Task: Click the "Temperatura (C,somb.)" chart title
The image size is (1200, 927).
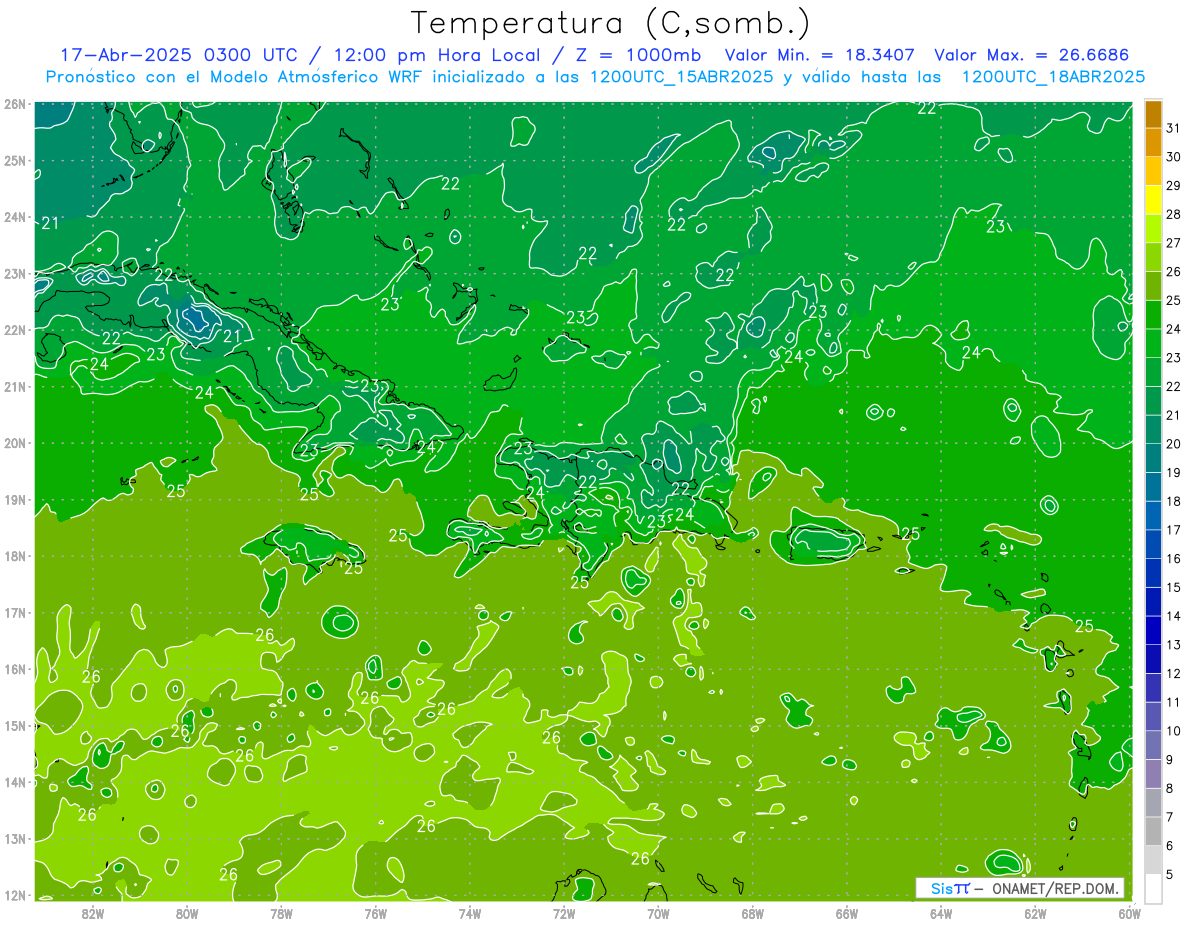Action: coord(611,23)
